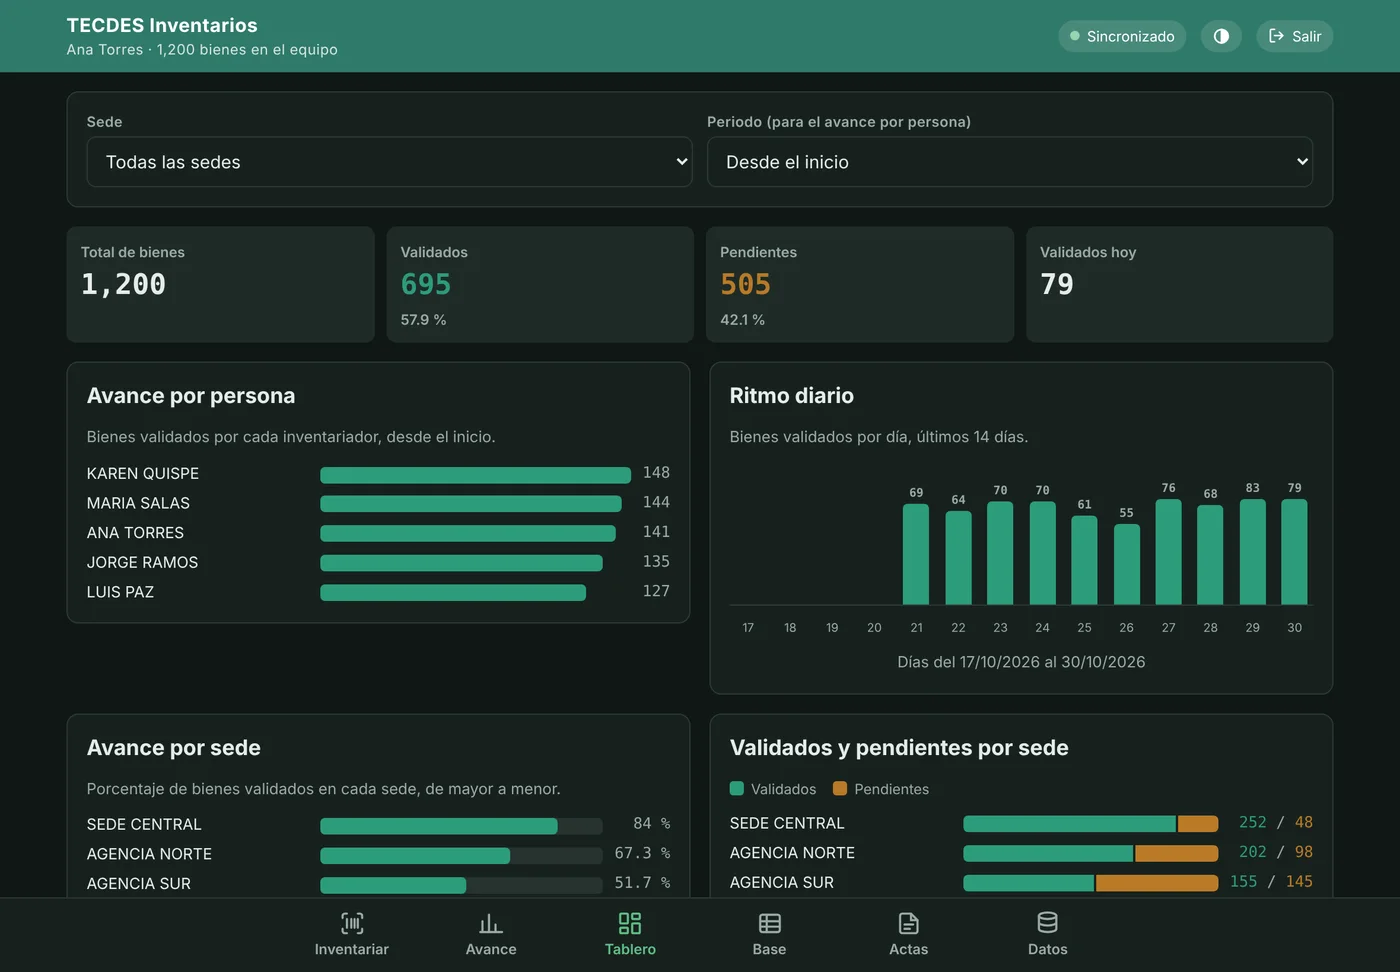Click the Pendientes 505 card
Viewport: 1400px width, 972px height.
pos(860,284)
